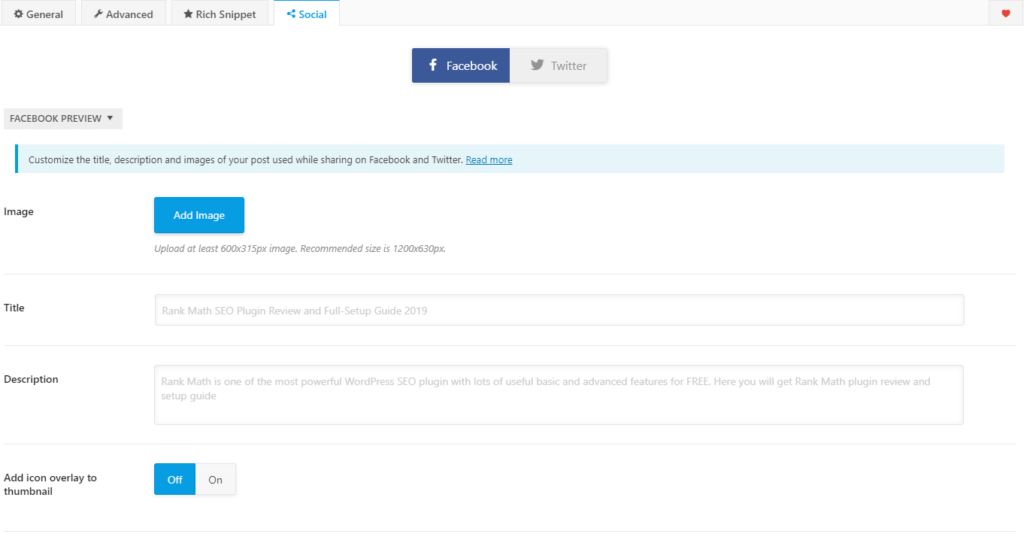Screen dimensions: 1024x549
Task: Expand the Facebook Preview dropdown
Action: [63, 118]
